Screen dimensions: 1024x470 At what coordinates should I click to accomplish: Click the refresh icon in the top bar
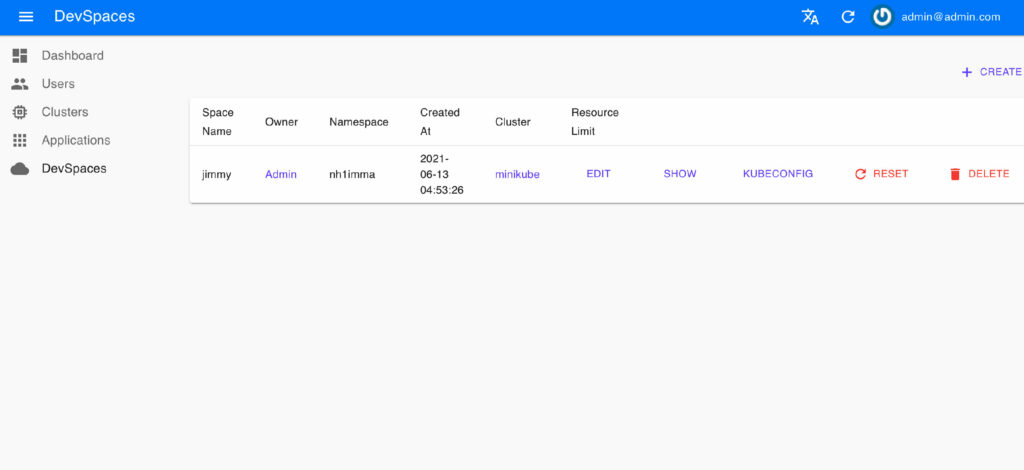[848, 17]
